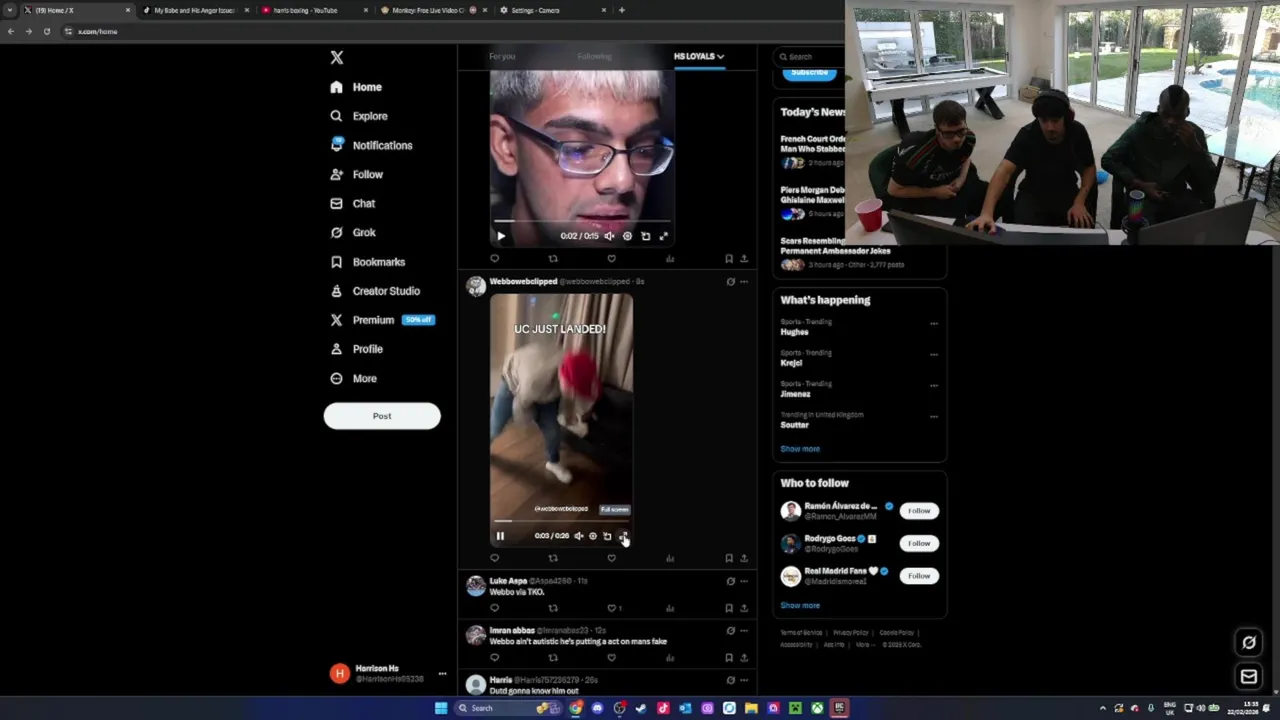The image size is (1280, 720).
Task: Open Profile in the sidebar
Action: [x=356, y=349]
